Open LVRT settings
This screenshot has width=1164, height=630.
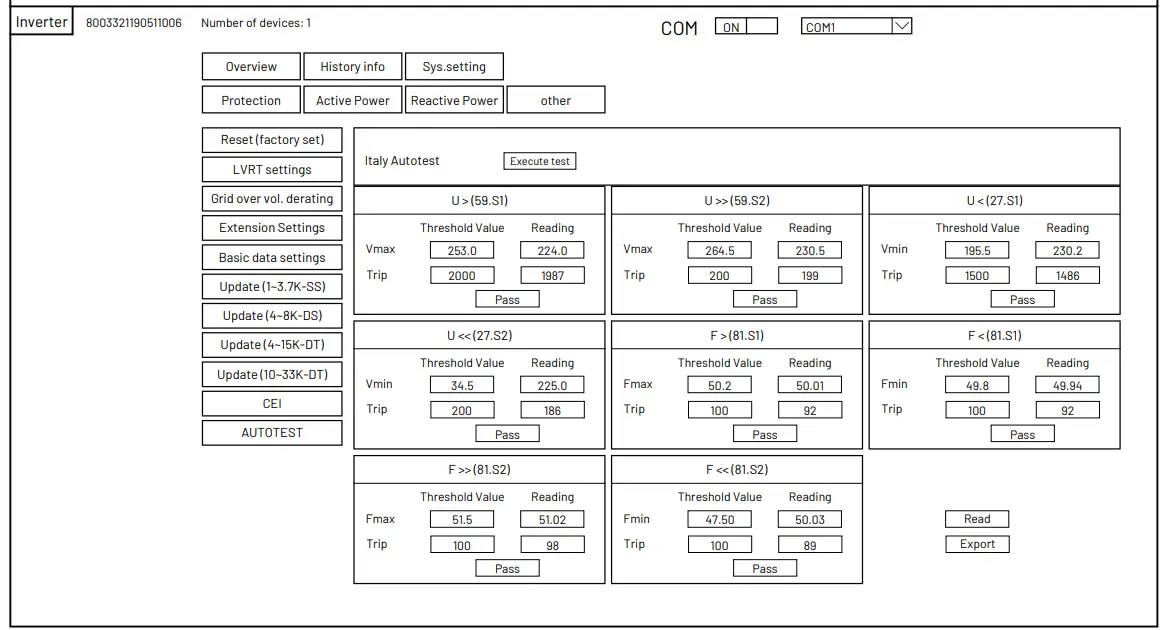coord(271,169)
